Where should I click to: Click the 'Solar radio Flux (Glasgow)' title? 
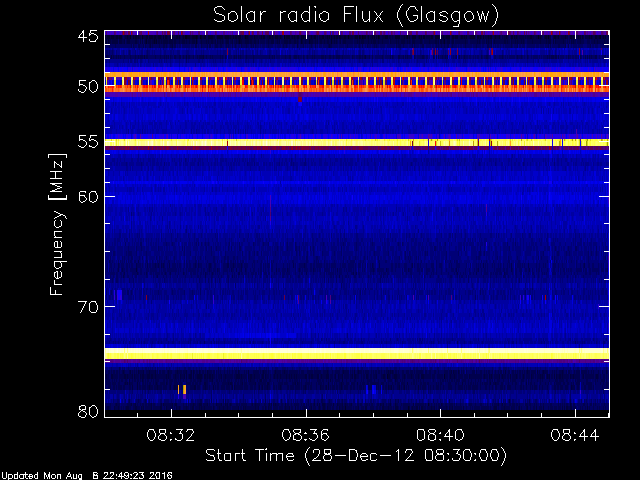tap(356, 15)
